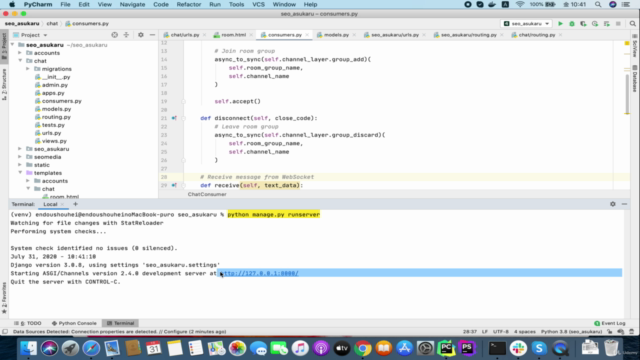640x360 pixels.
Task: Click the LF line separator in status bar
Action: pyautogui.click(x=485, y=332)
